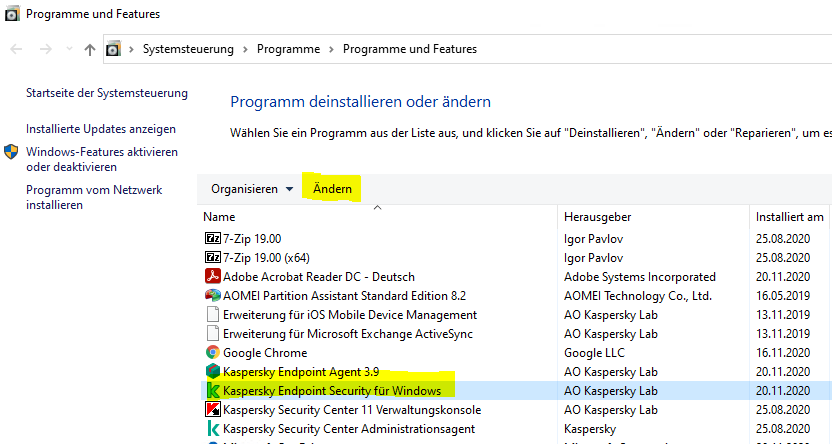Select Systemsteuerung breadcrumb segment
This screenshot has height=444, width=832.
point(188,49)
